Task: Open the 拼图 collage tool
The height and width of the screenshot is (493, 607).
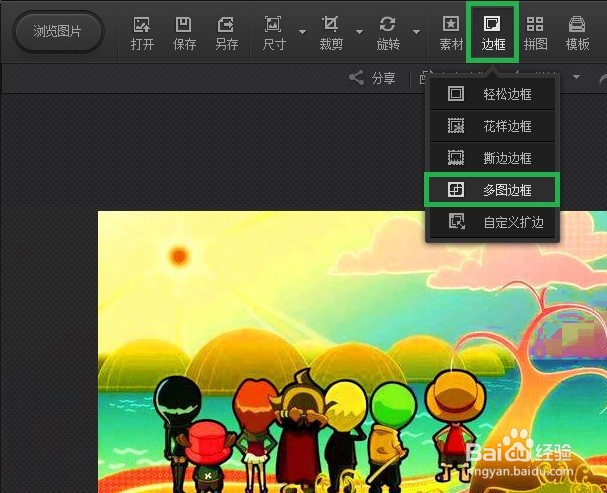Action: tap(535, 34)
